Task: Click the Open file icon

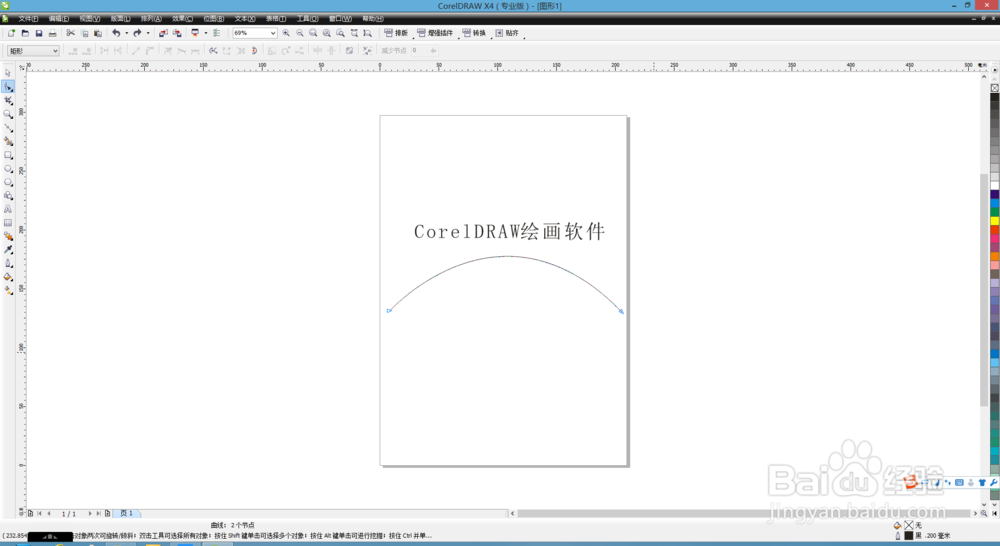Action: [26, 33]
